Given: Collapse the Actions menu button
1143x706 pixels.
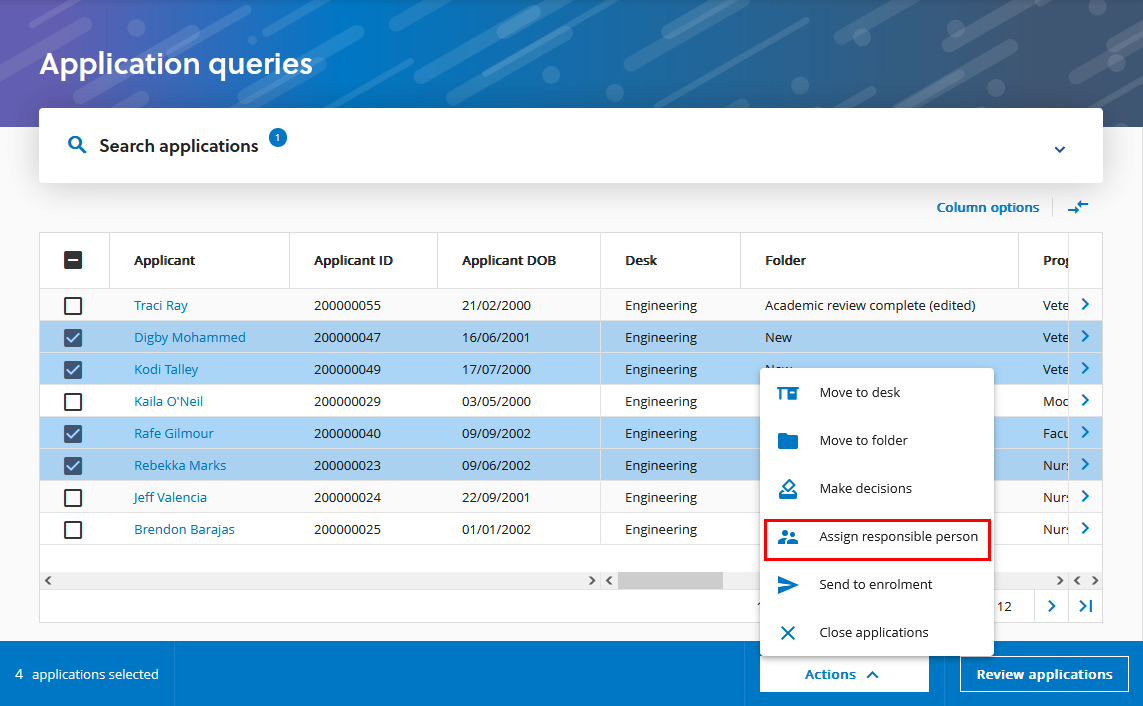Looking at the screenshot, I should pos(844,675).
